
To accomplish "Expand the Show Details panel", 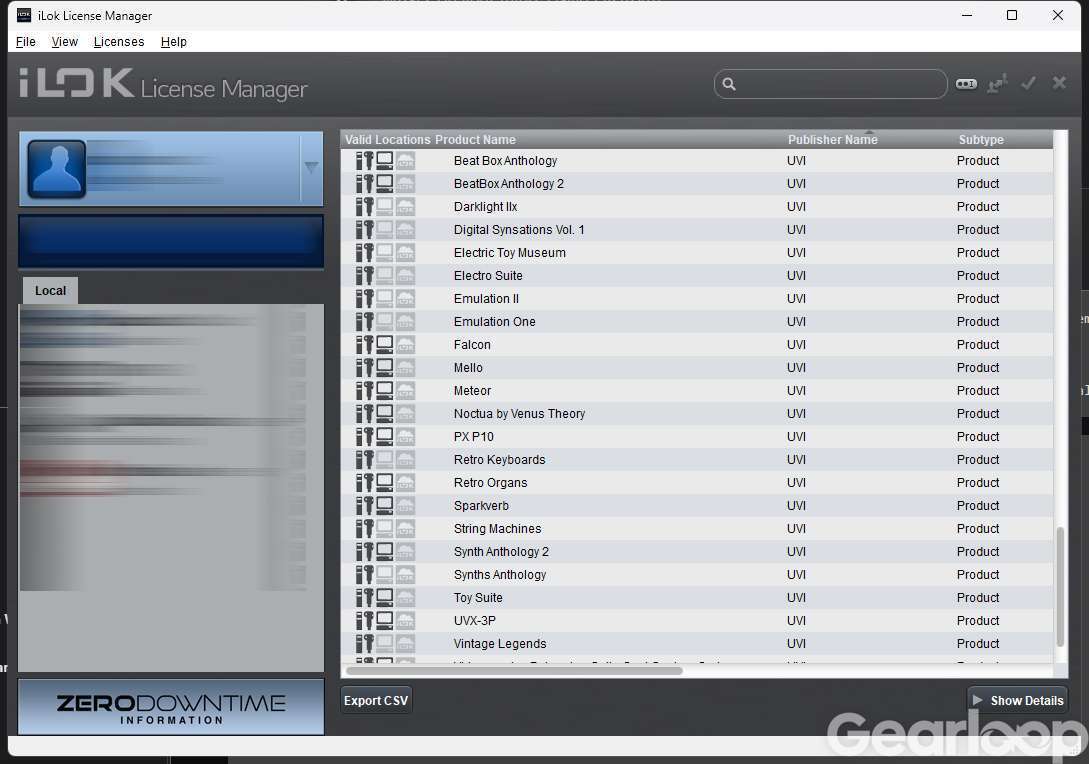I will pos(1018,700).
